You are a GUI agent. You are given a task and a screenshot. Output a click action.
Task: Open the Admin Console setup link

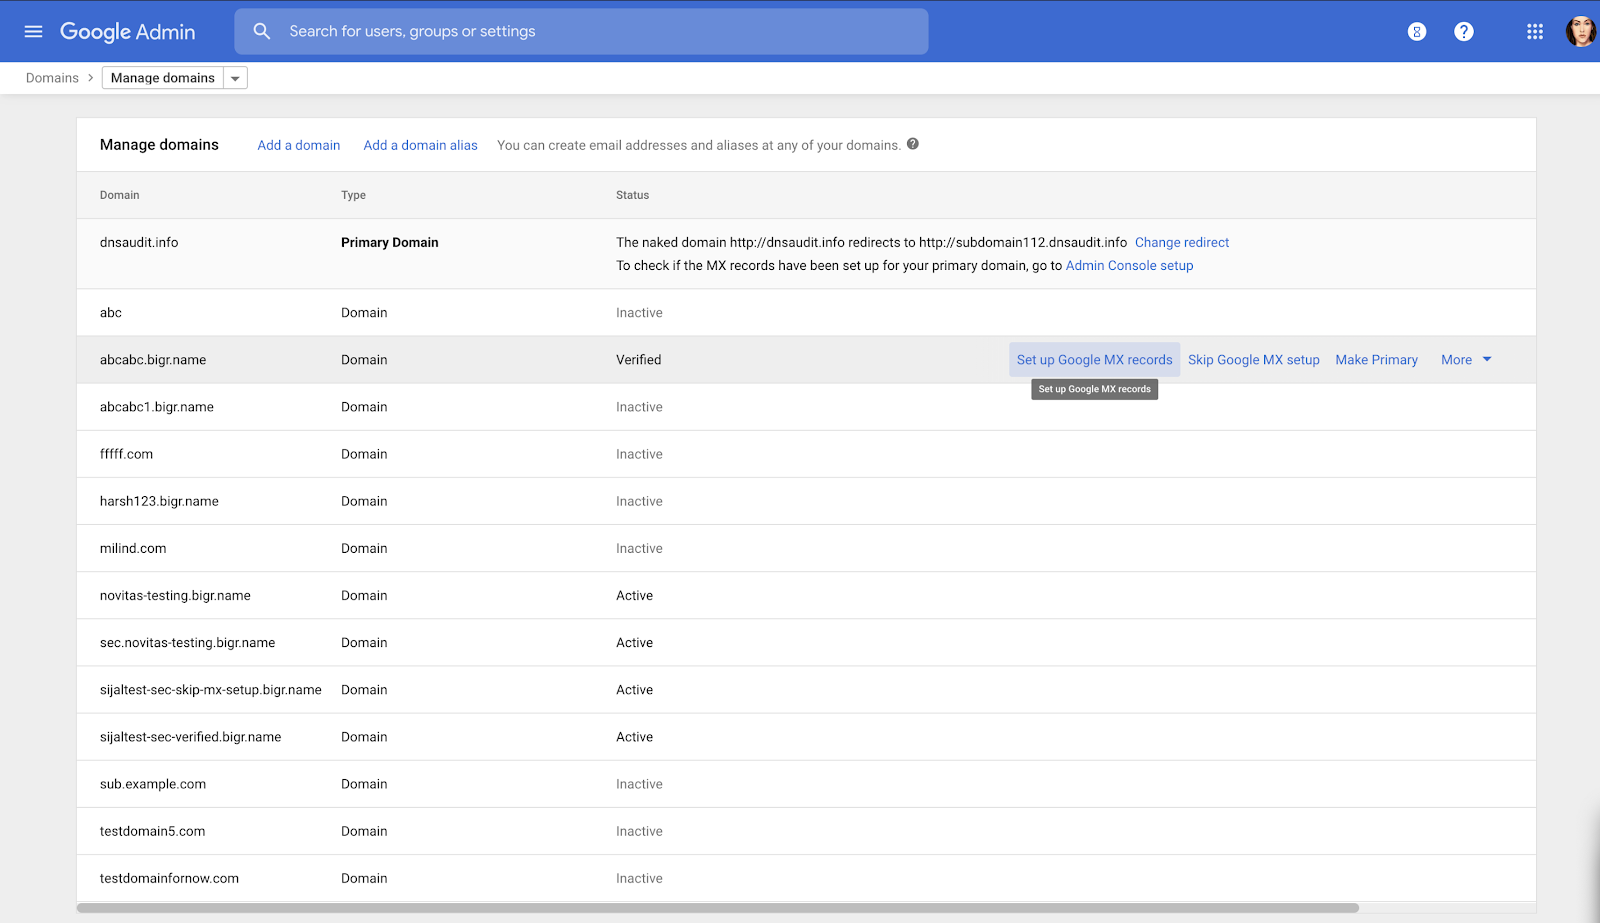1129,266
